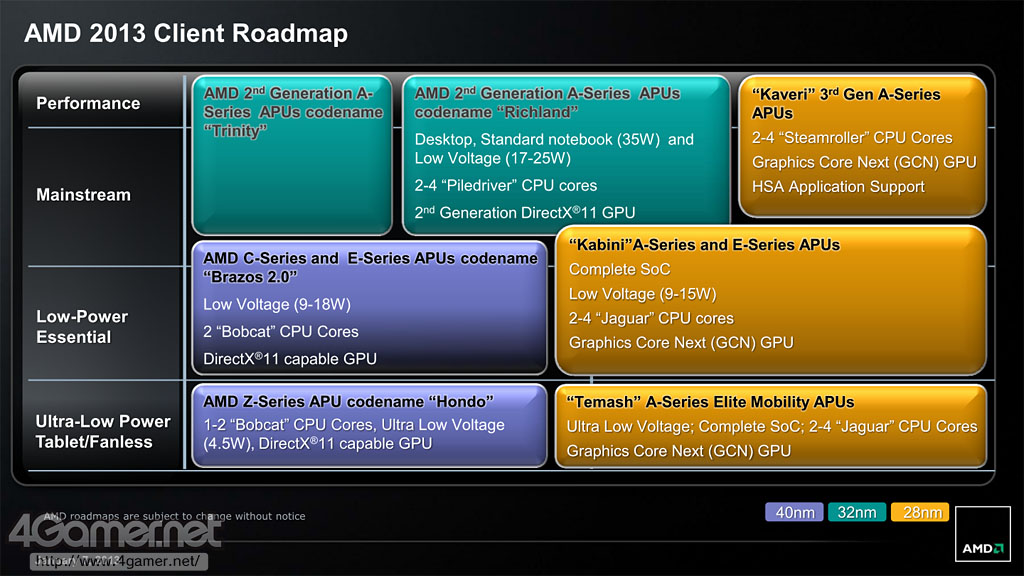The image size is (1024, 576).
Task: Click Temash's "Graphics Core Next (GCN) GPU" line
Action: [679, 451]
